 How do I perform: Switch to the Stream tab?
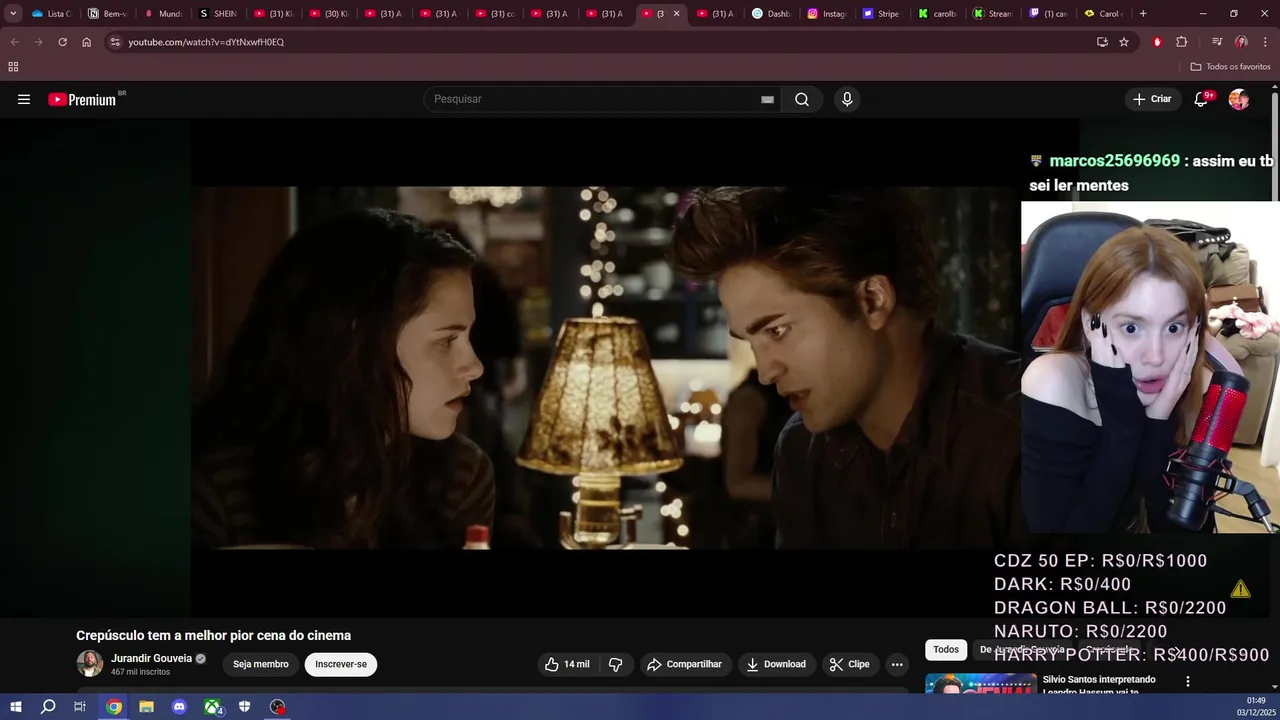(992, 14)
